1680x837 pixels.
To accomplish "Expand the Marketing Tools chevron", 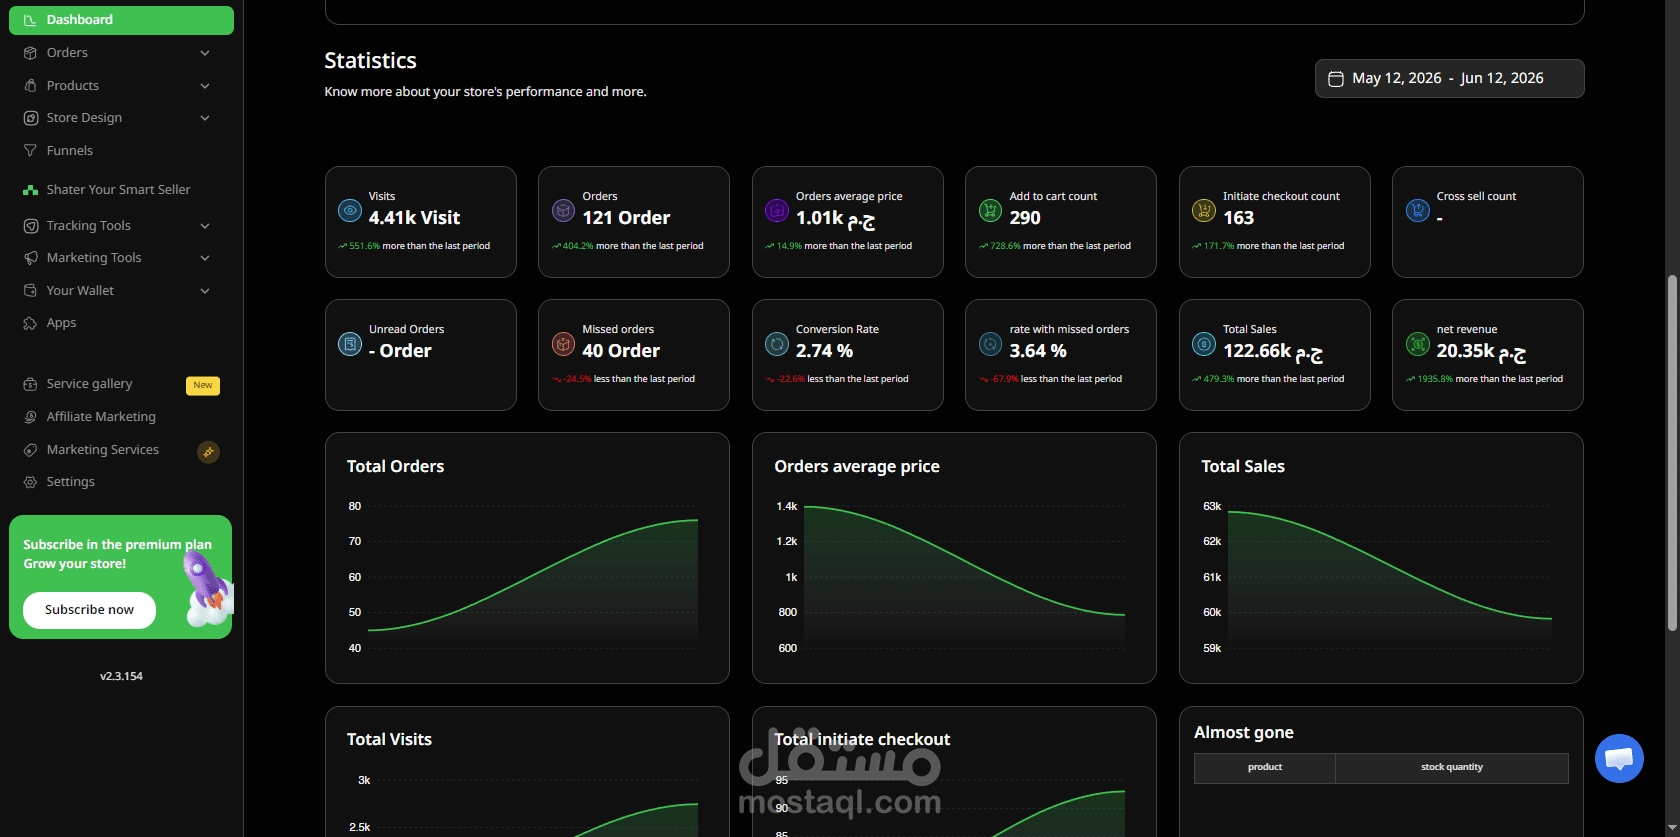I will pos(205,258).
